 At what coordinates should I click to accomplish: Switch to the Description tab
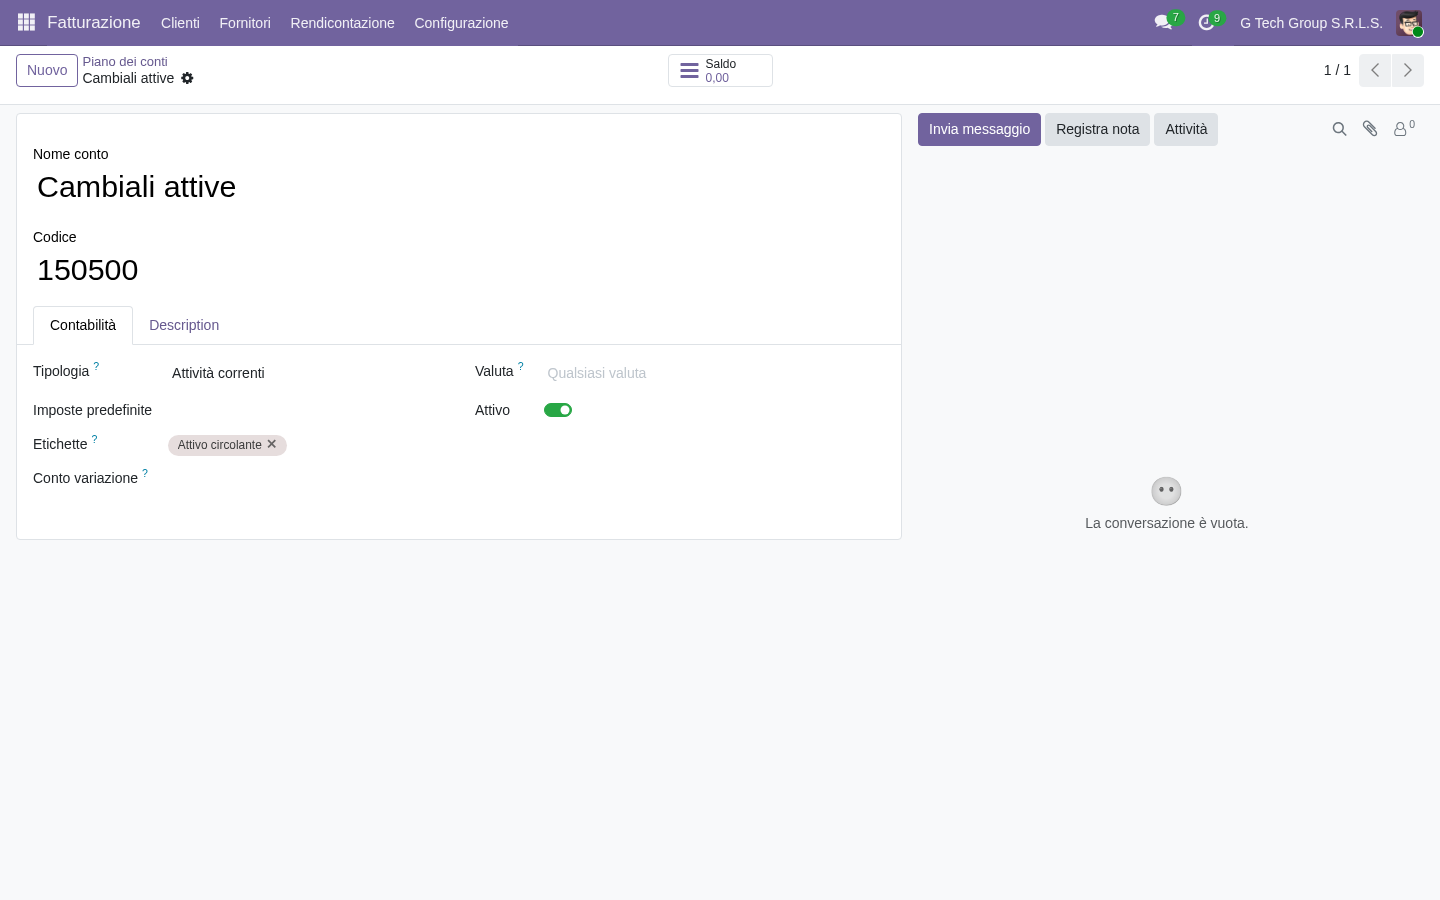click(184, 325)
